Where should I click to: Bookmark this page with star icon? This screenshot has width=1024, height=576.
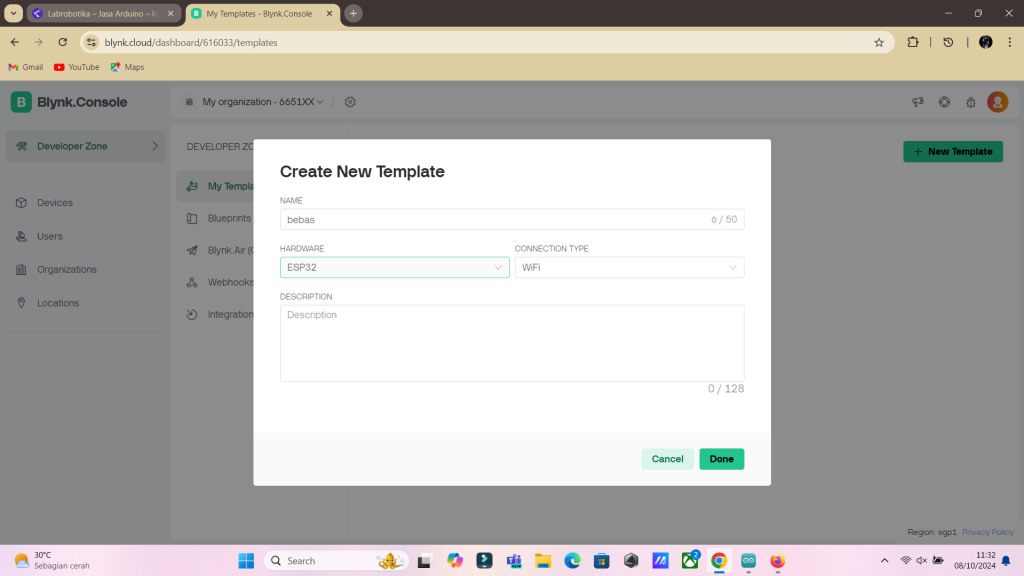point(879,42)
